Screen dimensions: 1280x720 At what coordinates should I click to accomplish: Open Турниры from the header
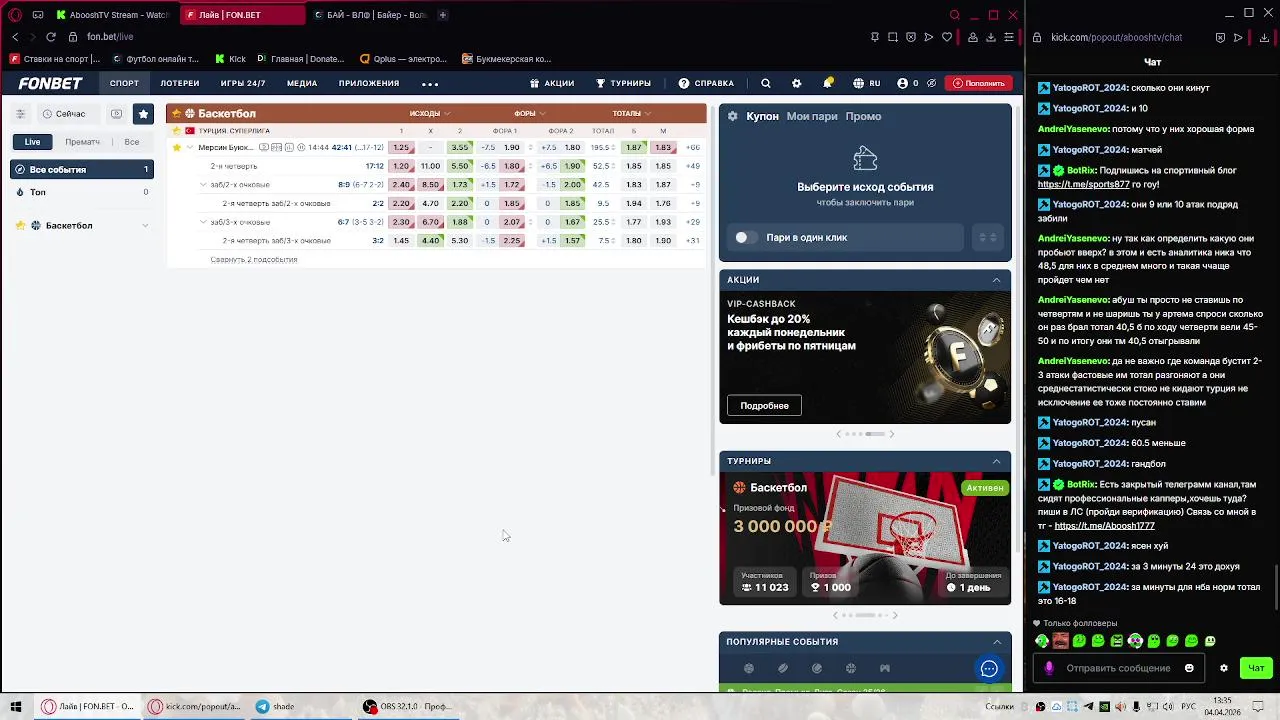623,83
